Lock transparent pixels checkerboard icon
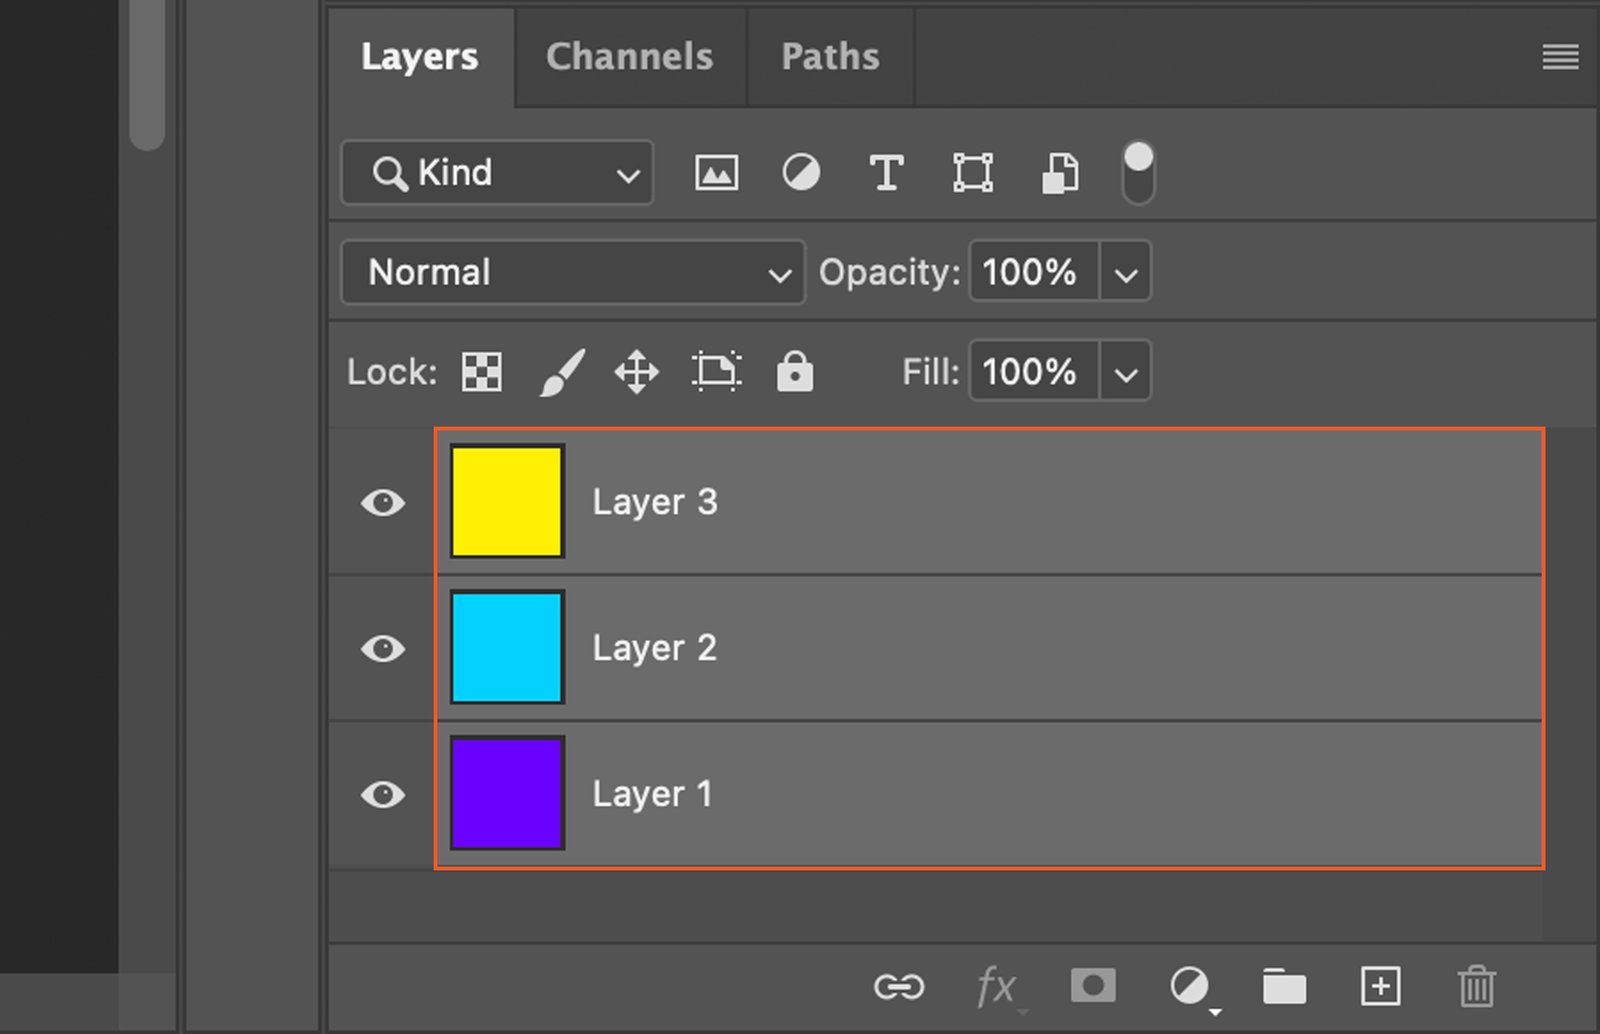1600x1034 pixels. pos(482,372)
